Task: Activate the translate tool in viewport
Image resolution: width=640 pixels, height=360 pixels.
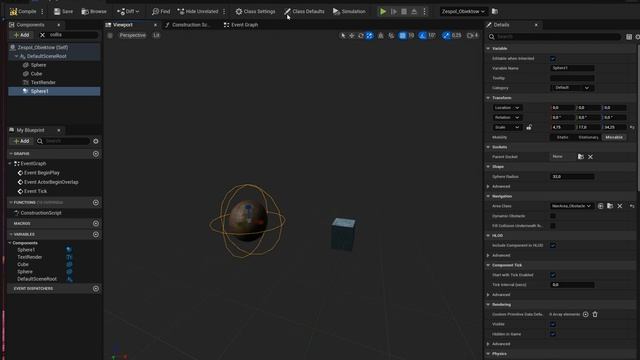Action: point(352,36)
